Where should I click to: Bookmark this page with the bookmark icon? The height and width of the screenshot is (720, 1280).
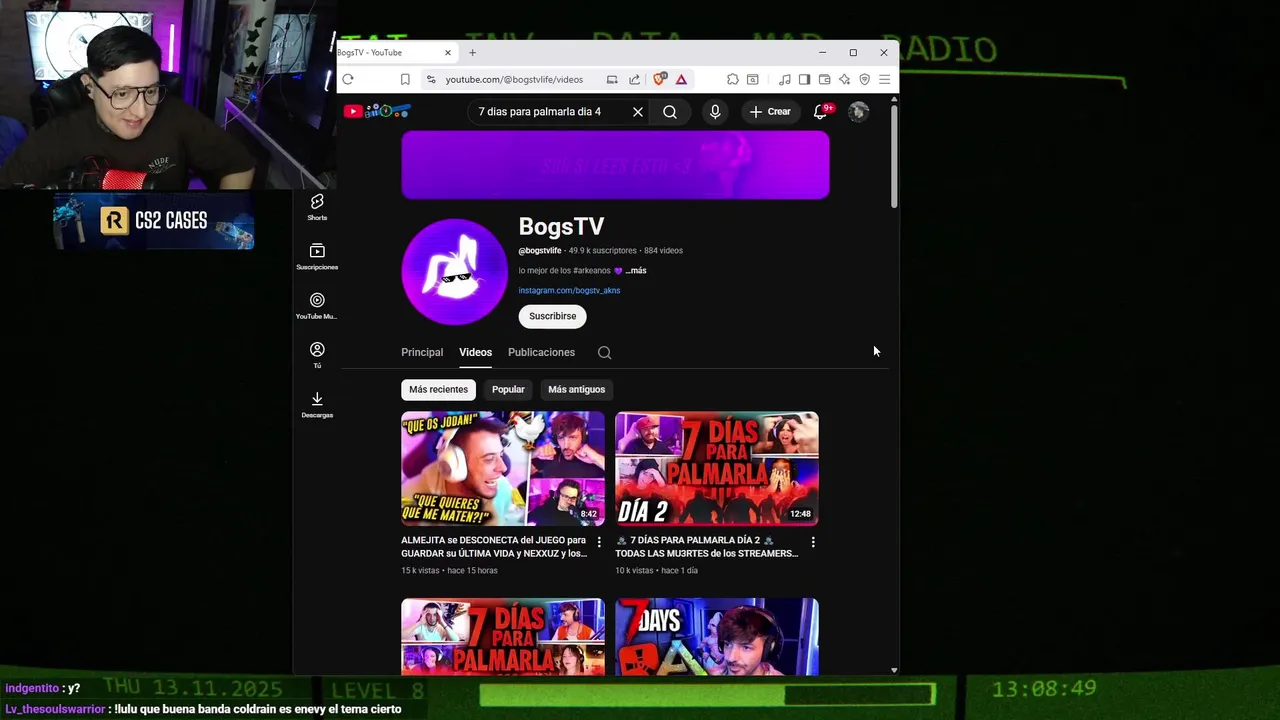(405, 80)
